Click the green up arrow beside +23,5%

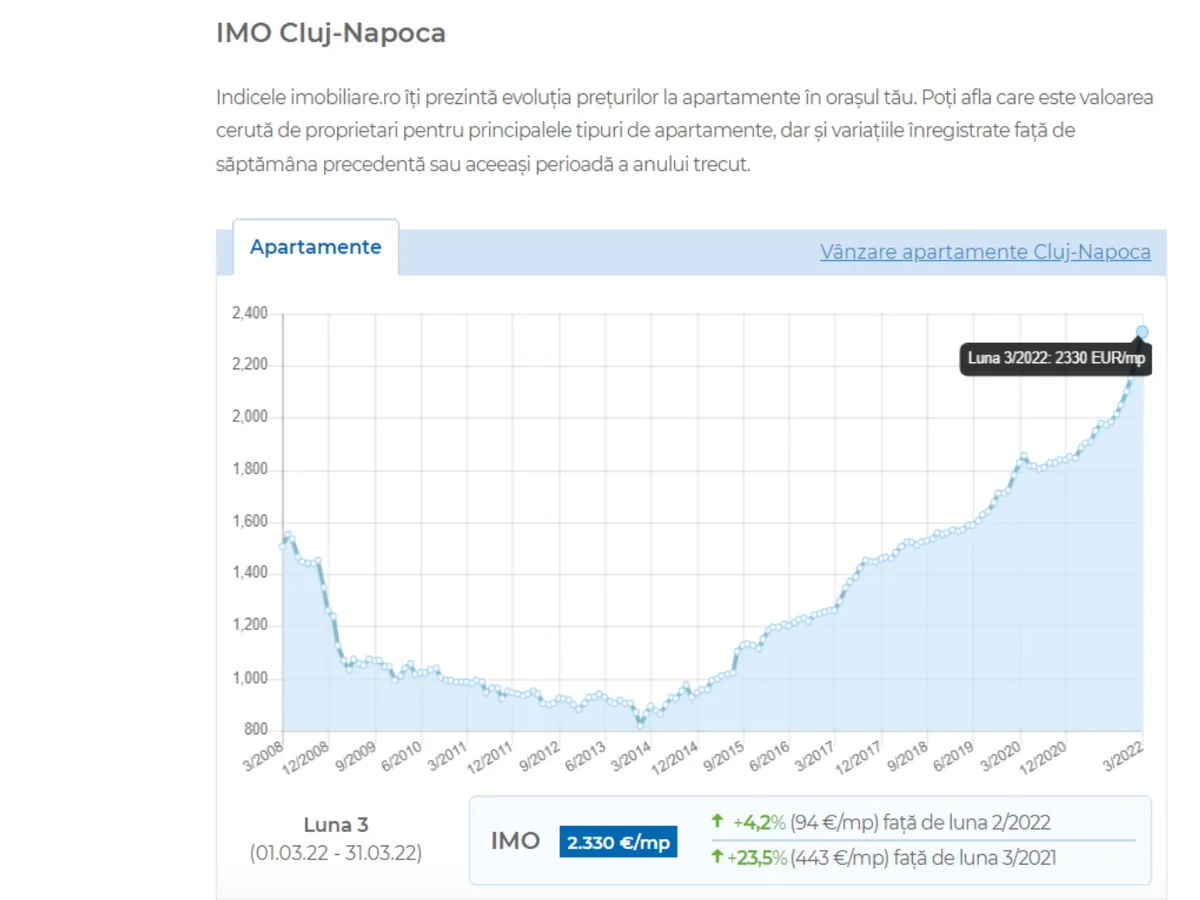(717, 857)
